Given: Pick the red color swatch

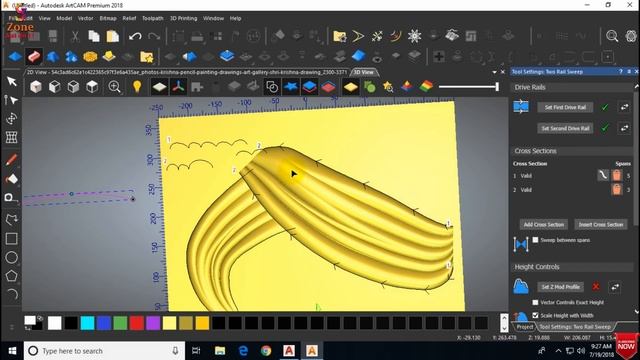Looking at the screenshot, I should click(136, 323).
